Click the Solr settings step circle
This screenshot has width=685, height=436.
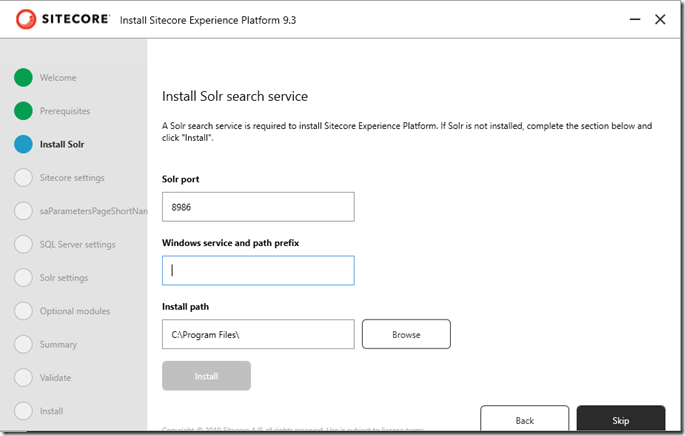23,277
